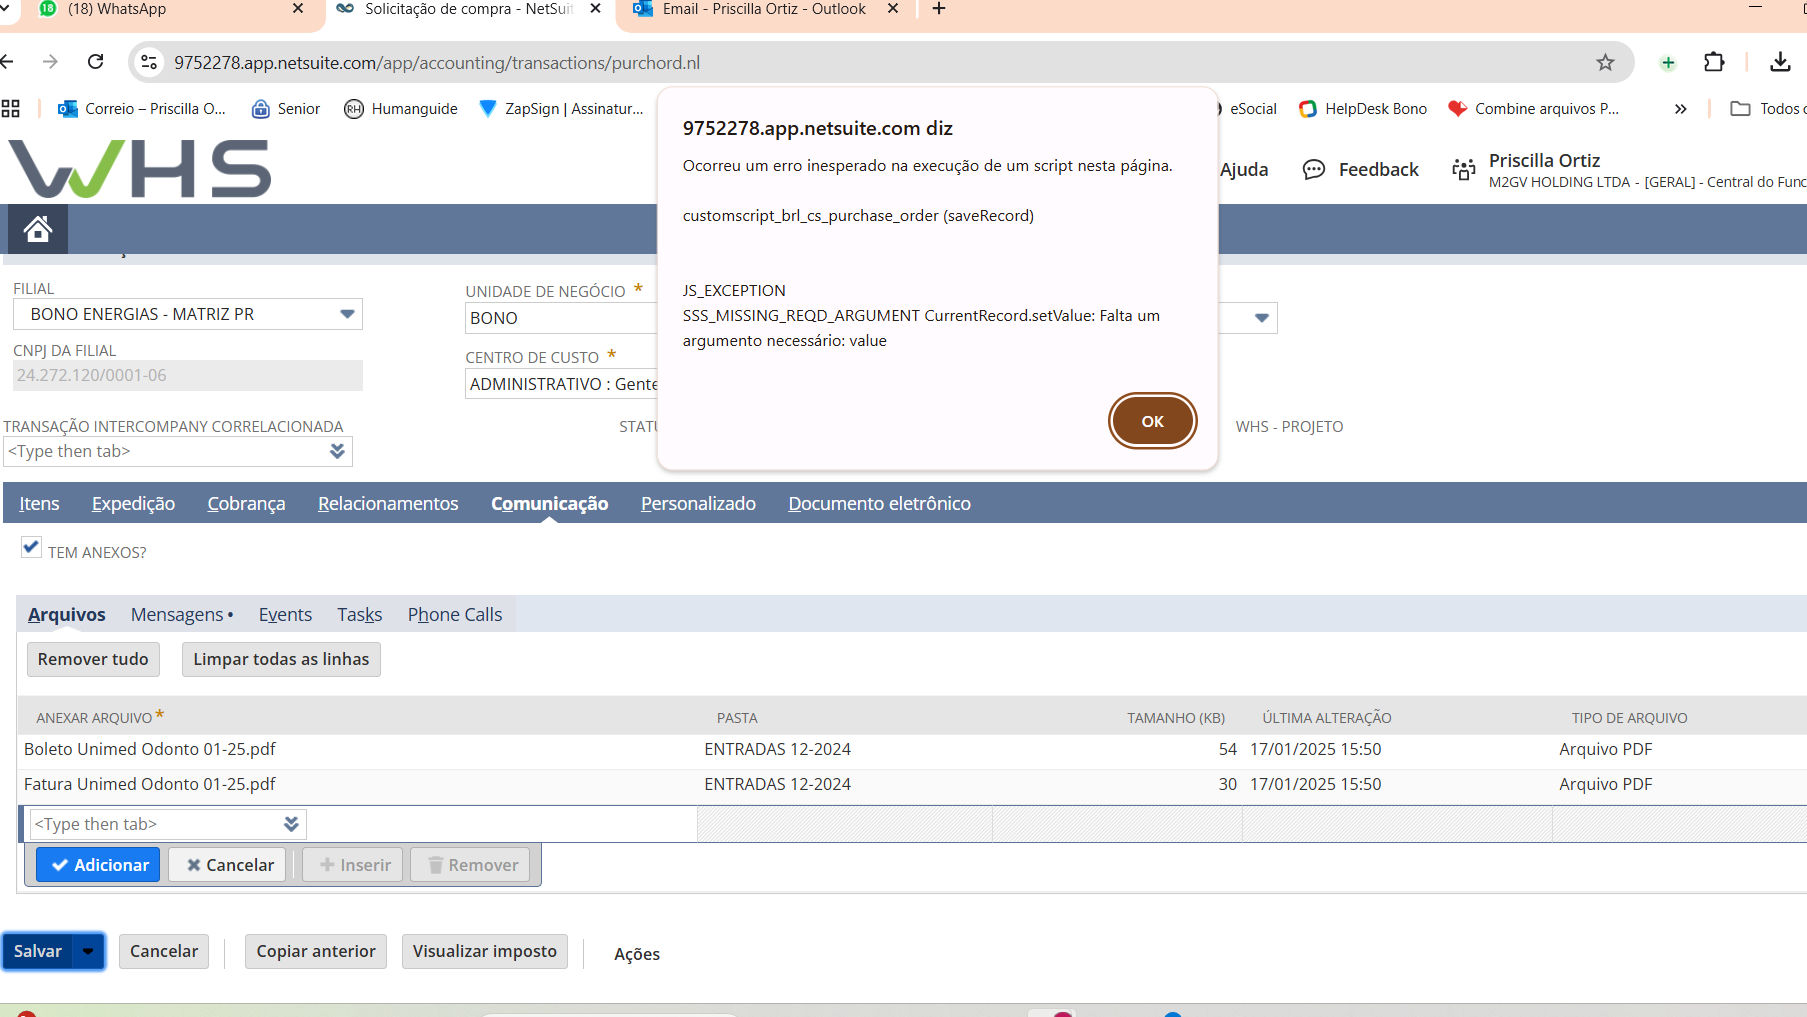Expand the Salvar button dropdown arrow
Image resolution: width=1807 pixels, height=1017 pixels.
click(88, 951)
